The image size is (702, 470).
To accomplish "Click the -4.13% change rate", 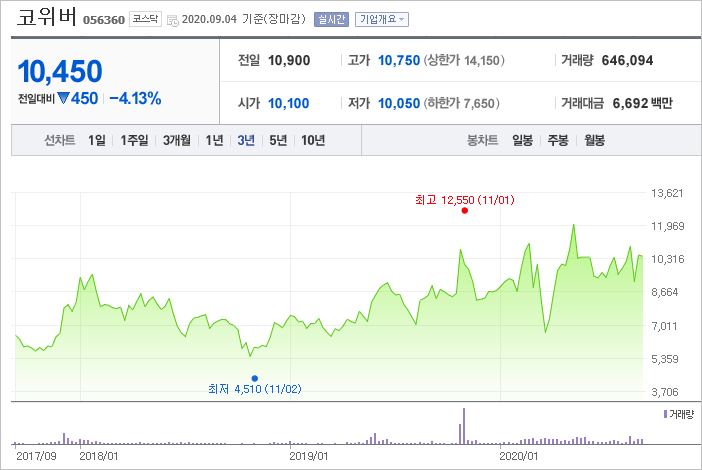I will point(135,98).
